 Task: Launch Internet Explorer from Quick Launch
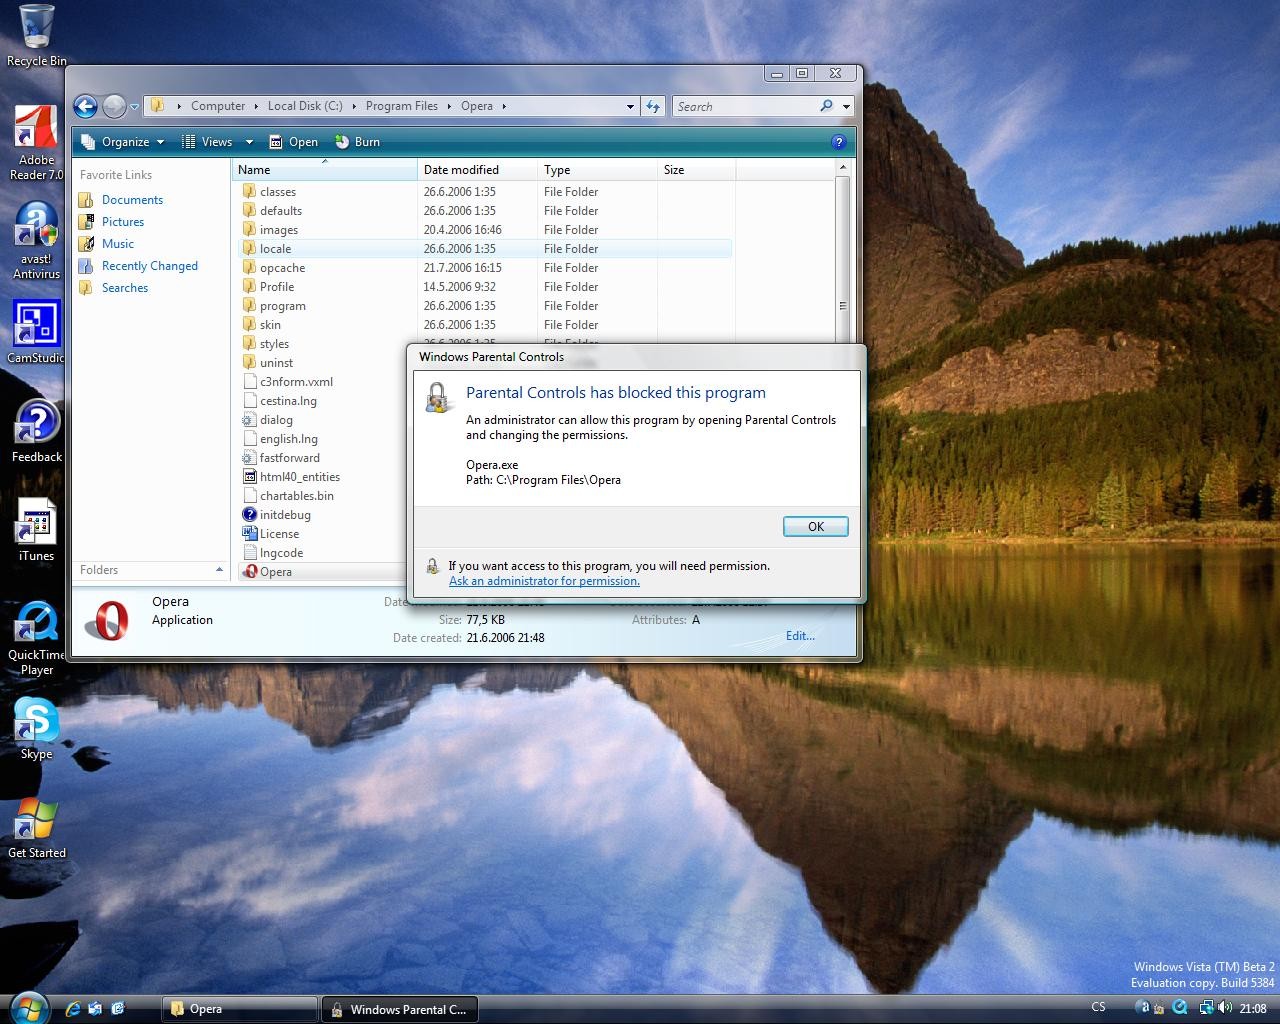(73, 1008)
